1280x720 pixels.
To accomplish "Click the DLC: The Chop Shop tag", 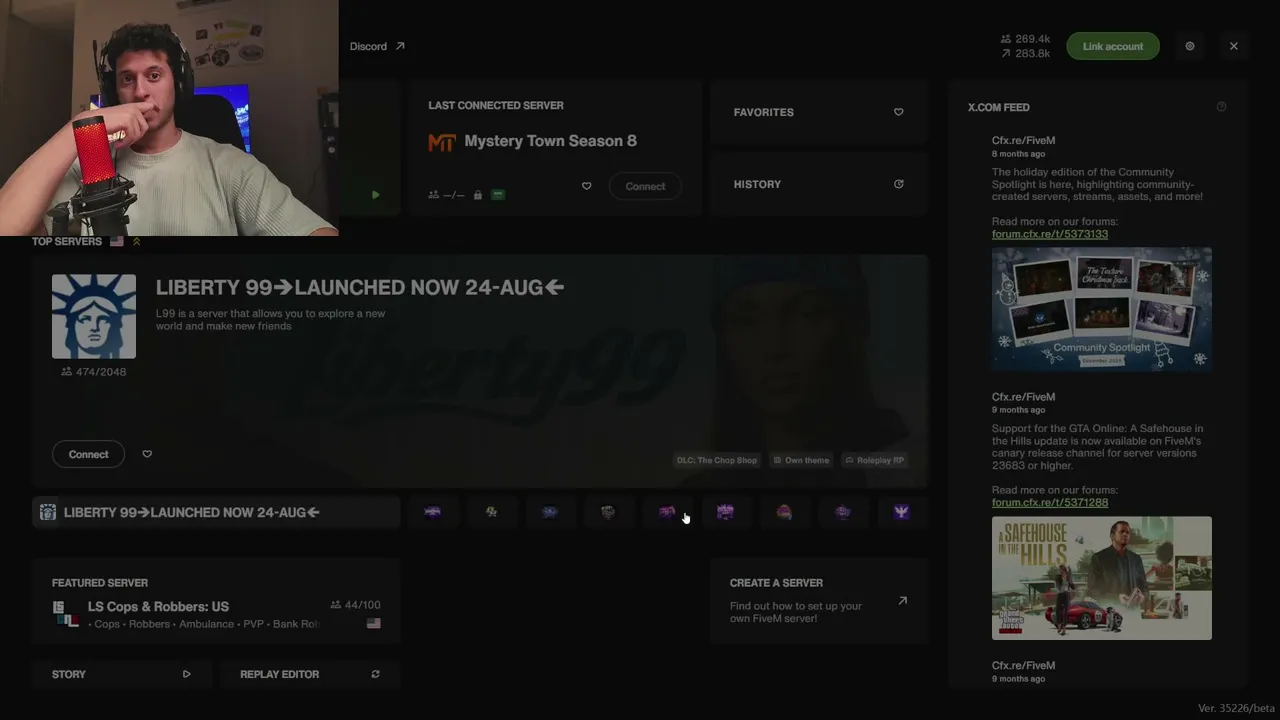I will 717,460.
